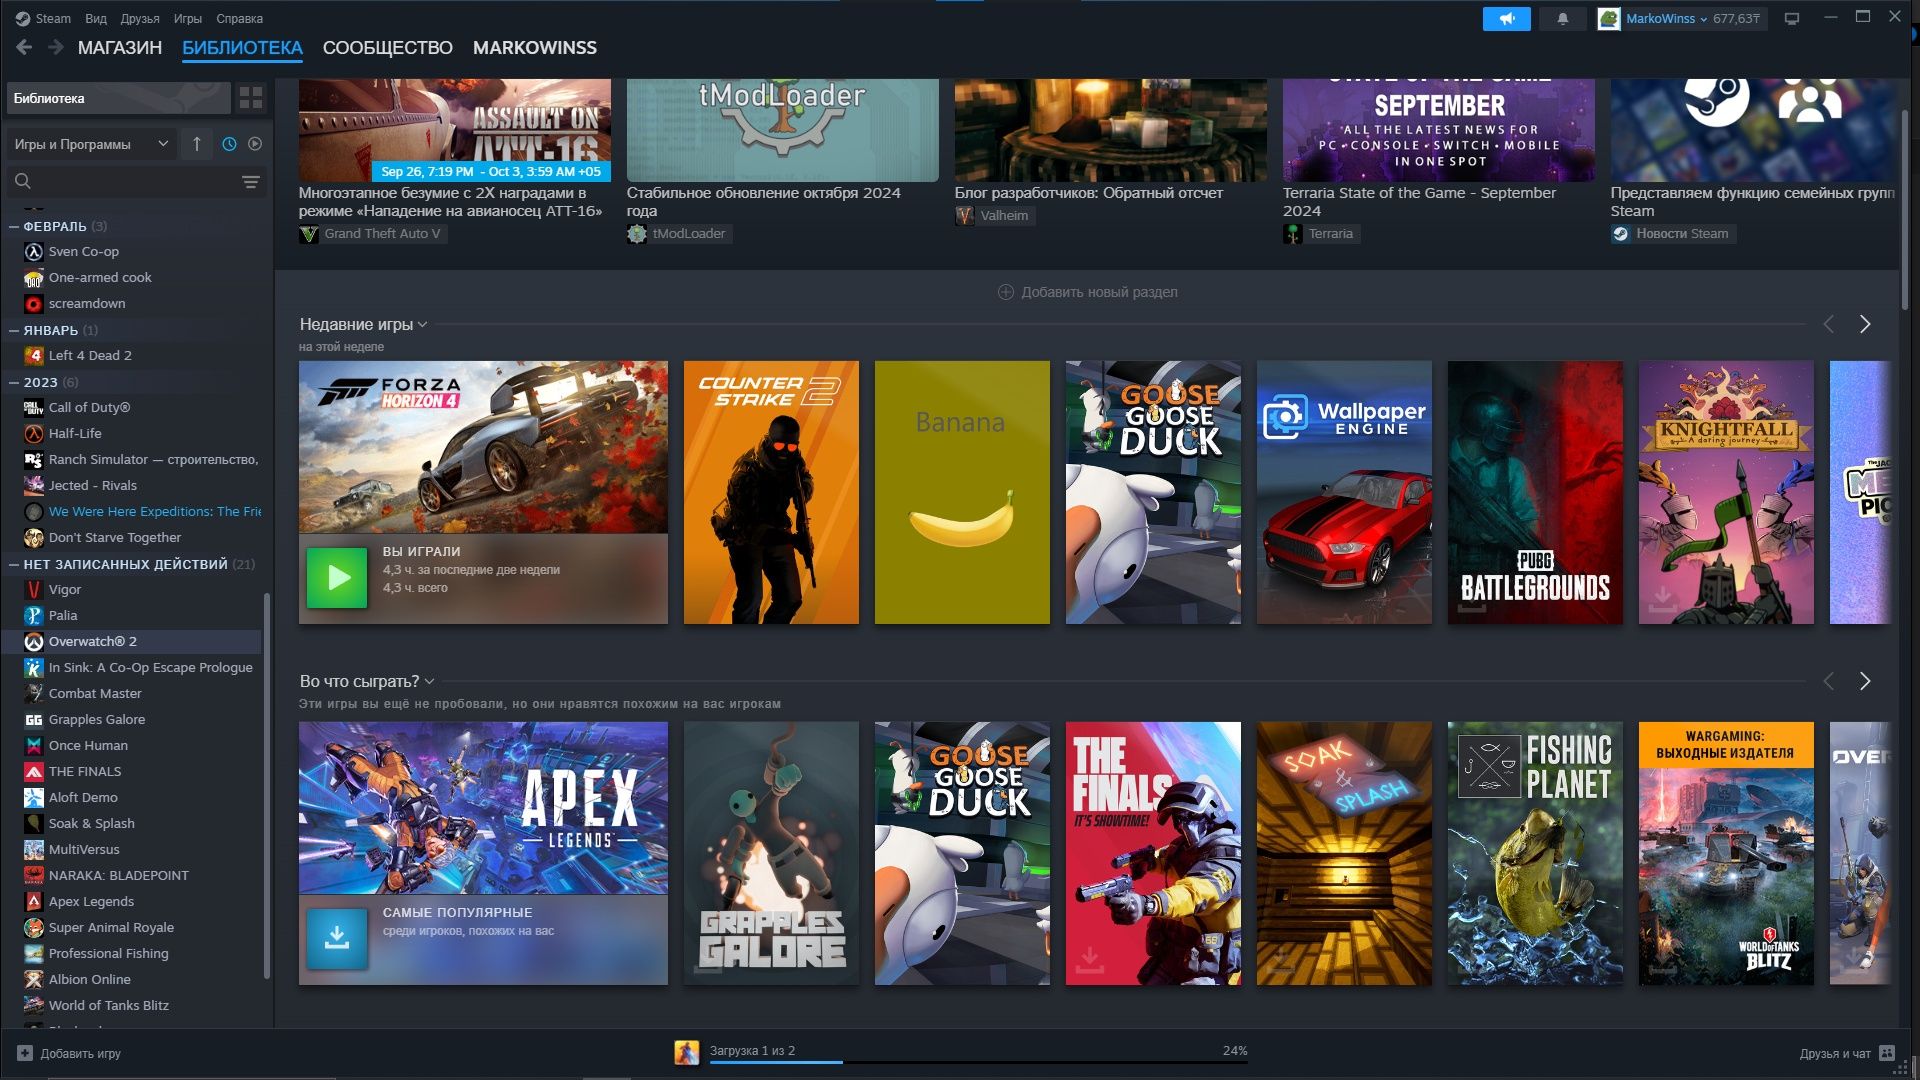Screen dimensions: 1920x1080
Task: Collapse the ЯНВАРЬ category
Action: click(x=14, y=331)
